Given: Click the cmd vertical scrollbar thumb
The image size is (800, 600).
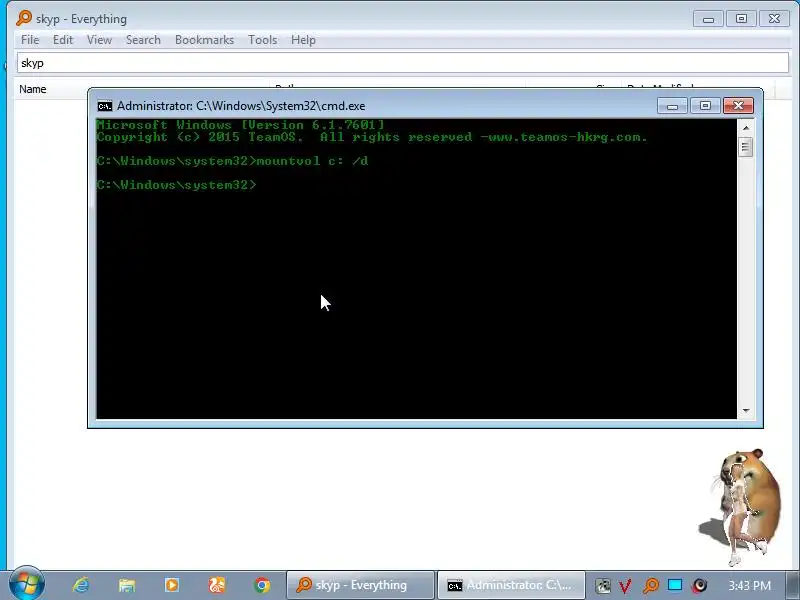Looking at the screenshot, I should [x=746, y=147].
